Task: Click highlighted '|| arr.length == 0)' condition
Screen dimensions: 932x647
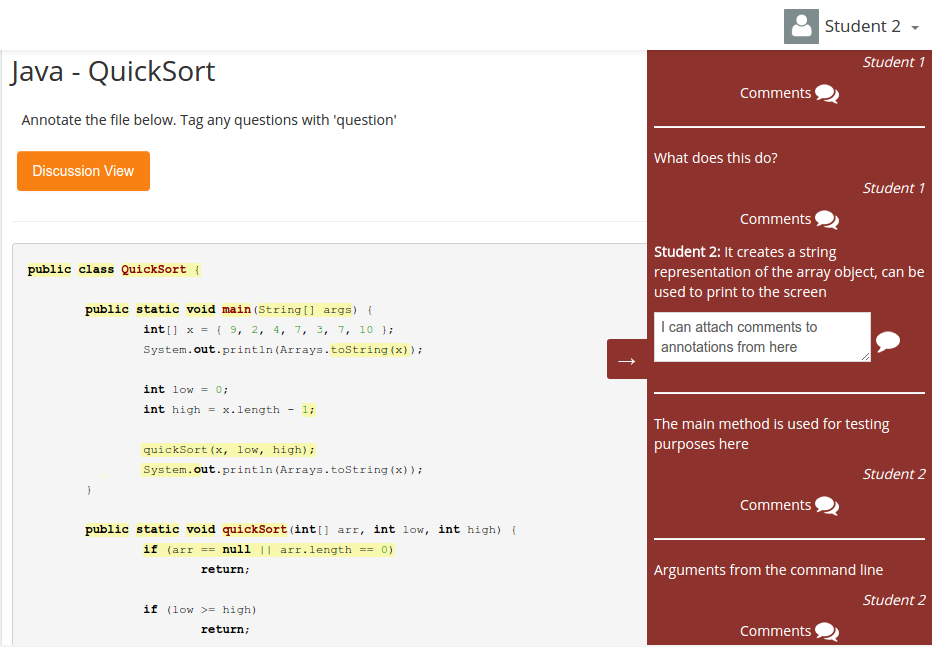Action: (x=327, y=549)
